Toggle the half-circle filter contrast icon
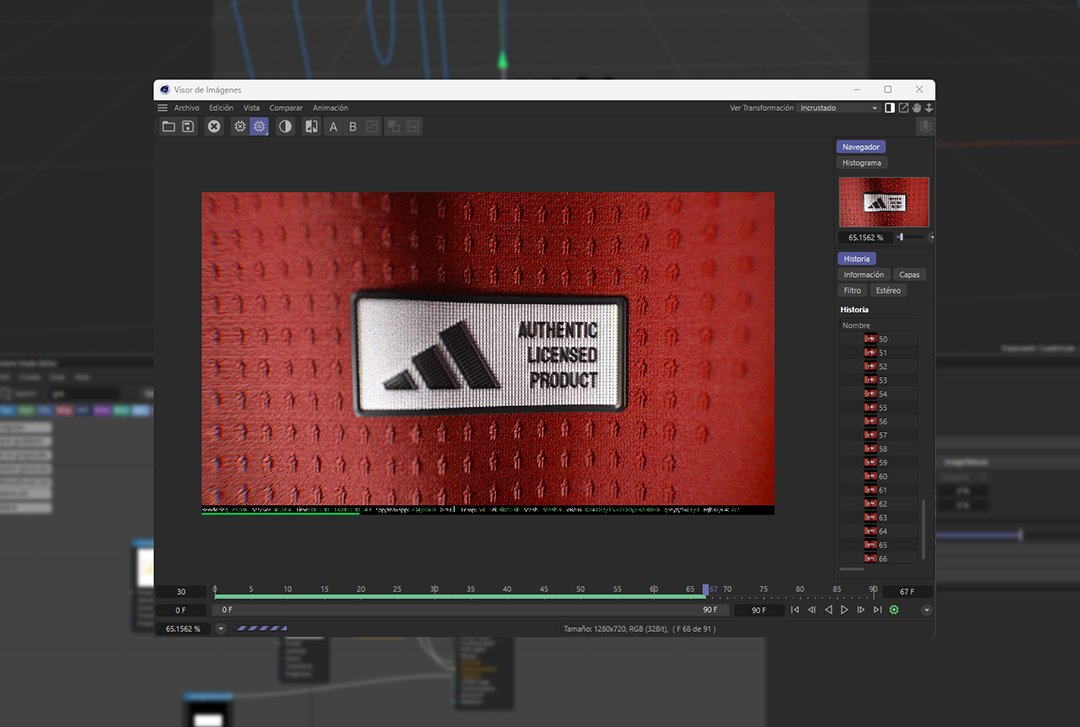The height and width of the screenshot is (727, 1080). (x=284, y=126)
